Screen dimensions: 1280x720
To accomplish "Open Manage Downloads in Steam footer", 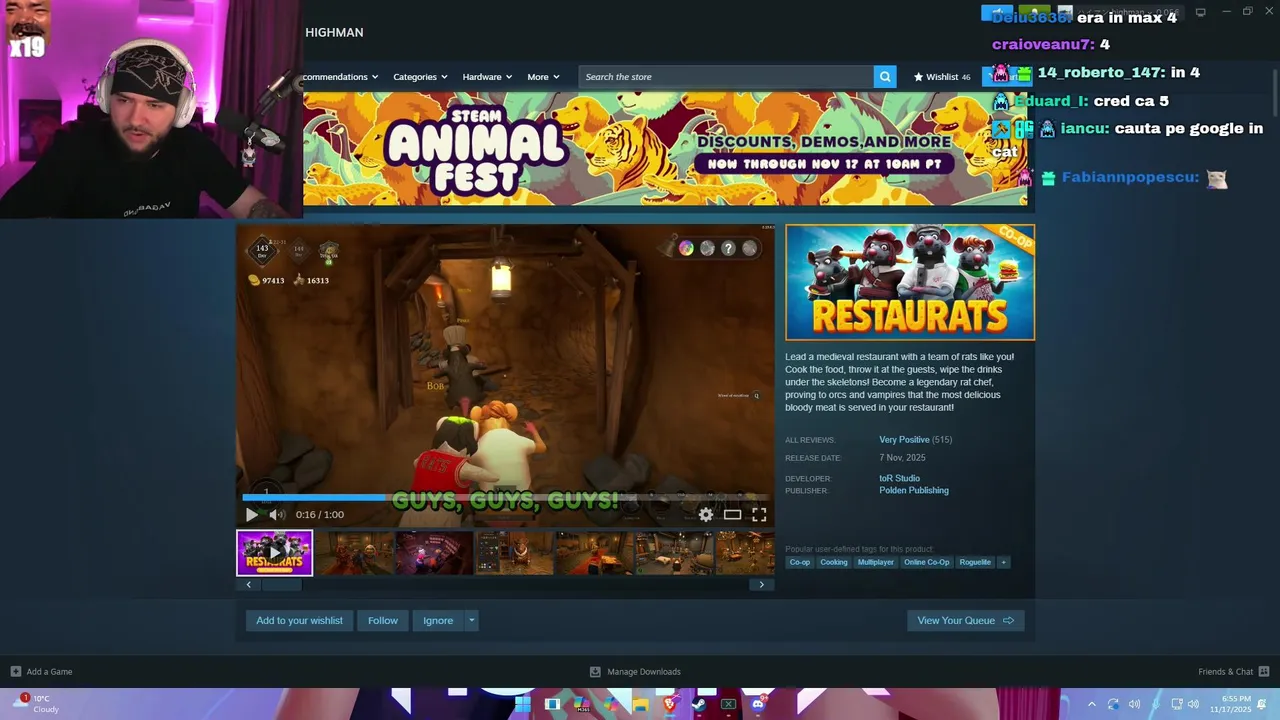I will (x=636, y=672).
